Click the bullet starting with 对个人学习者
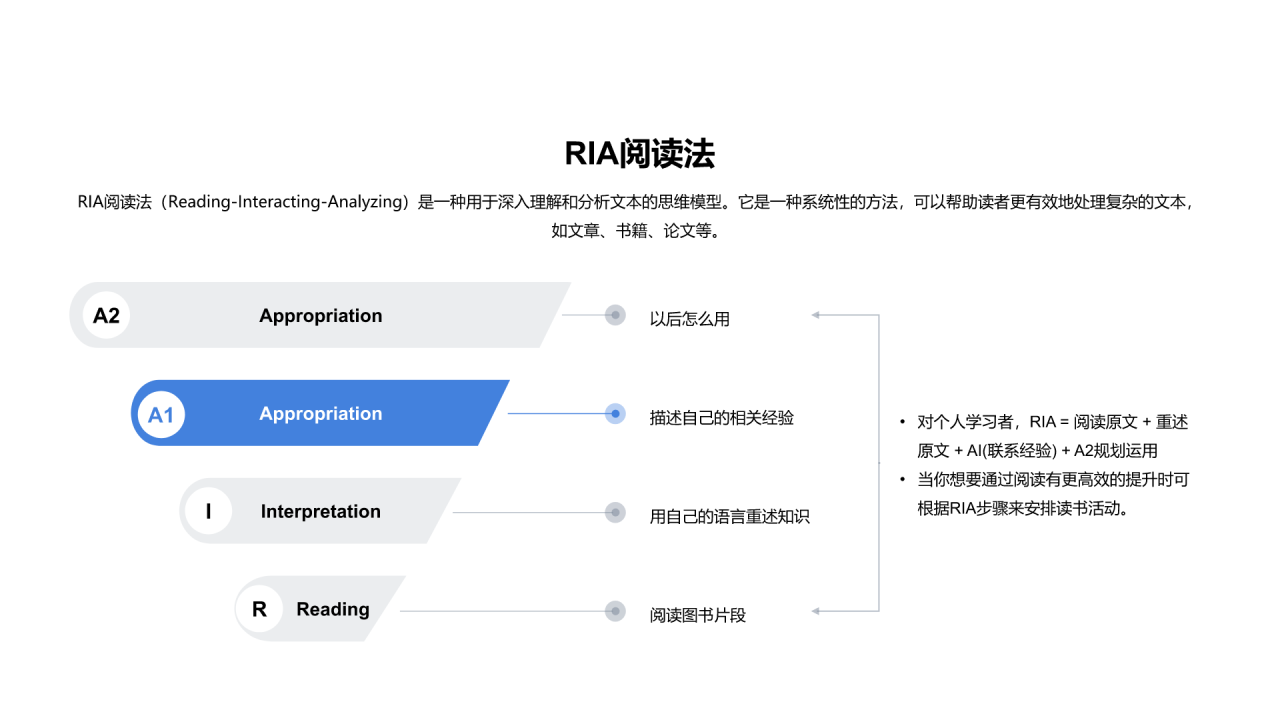Image resolution: width=1280 pixels, height=720 pixels. tap(1050, 436)
